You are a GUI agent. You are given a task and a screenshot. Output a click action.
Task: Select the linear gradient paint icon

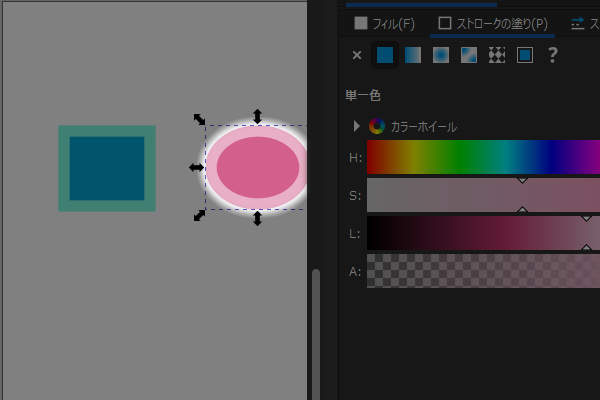tap(413, 56)
